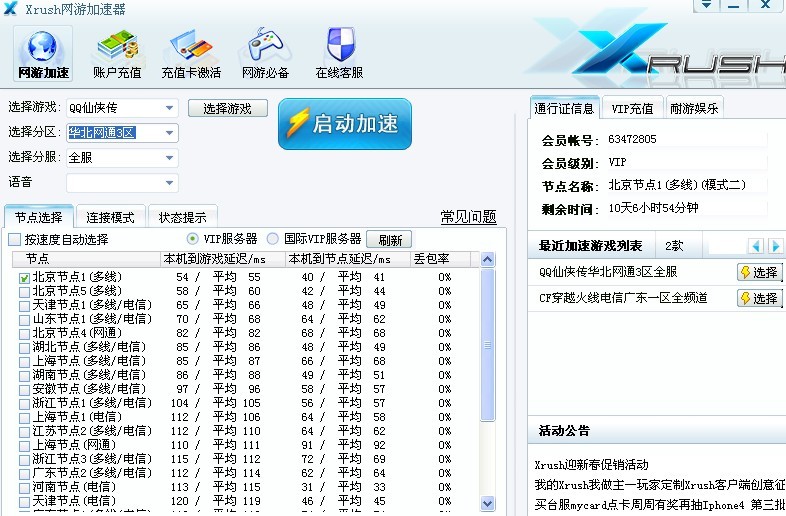Select VIP服务器 radio button
This screenshot has width=786, height=516.
[x=192, y=239]
